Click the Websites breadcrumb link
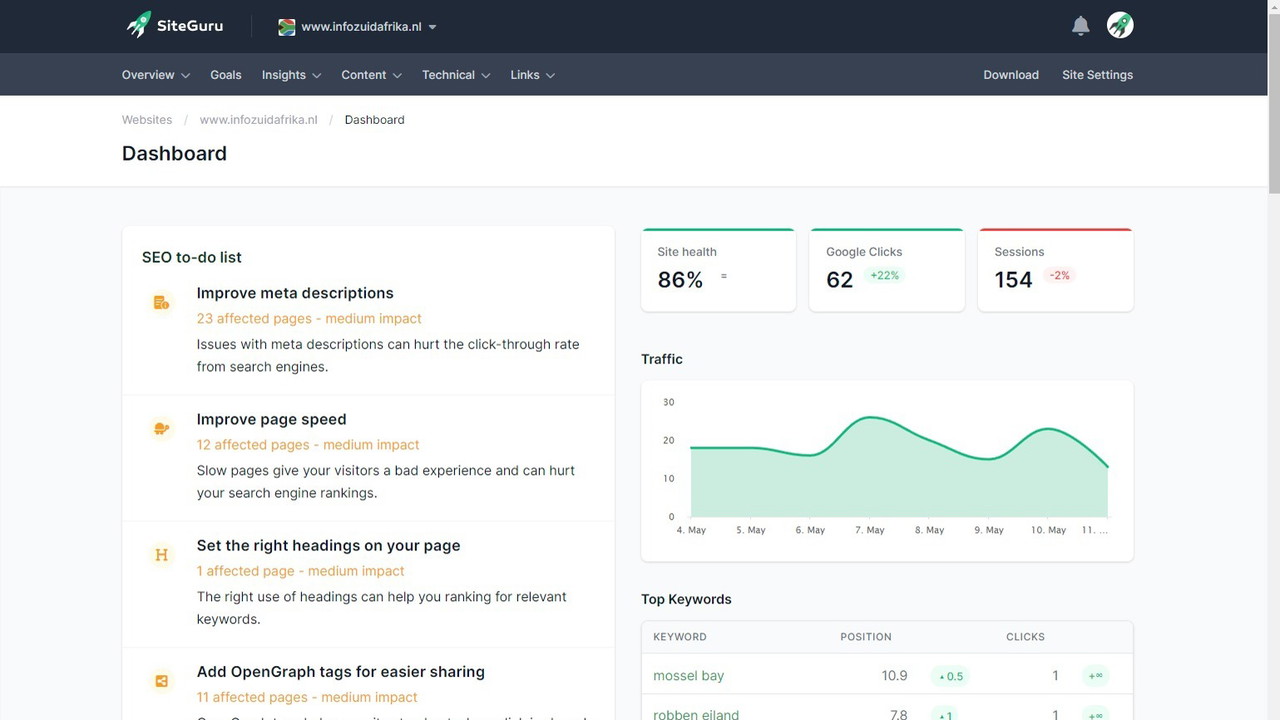This screenshot has width=1280, height=720. point(146,119)
